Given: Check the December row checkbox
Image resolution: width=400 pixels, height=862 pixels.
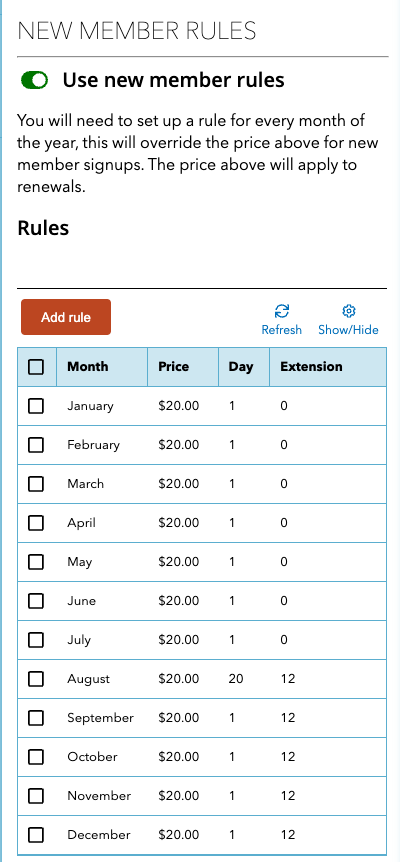Looking at the screenshot, I should pyautogui.click(x=36, y=835).
